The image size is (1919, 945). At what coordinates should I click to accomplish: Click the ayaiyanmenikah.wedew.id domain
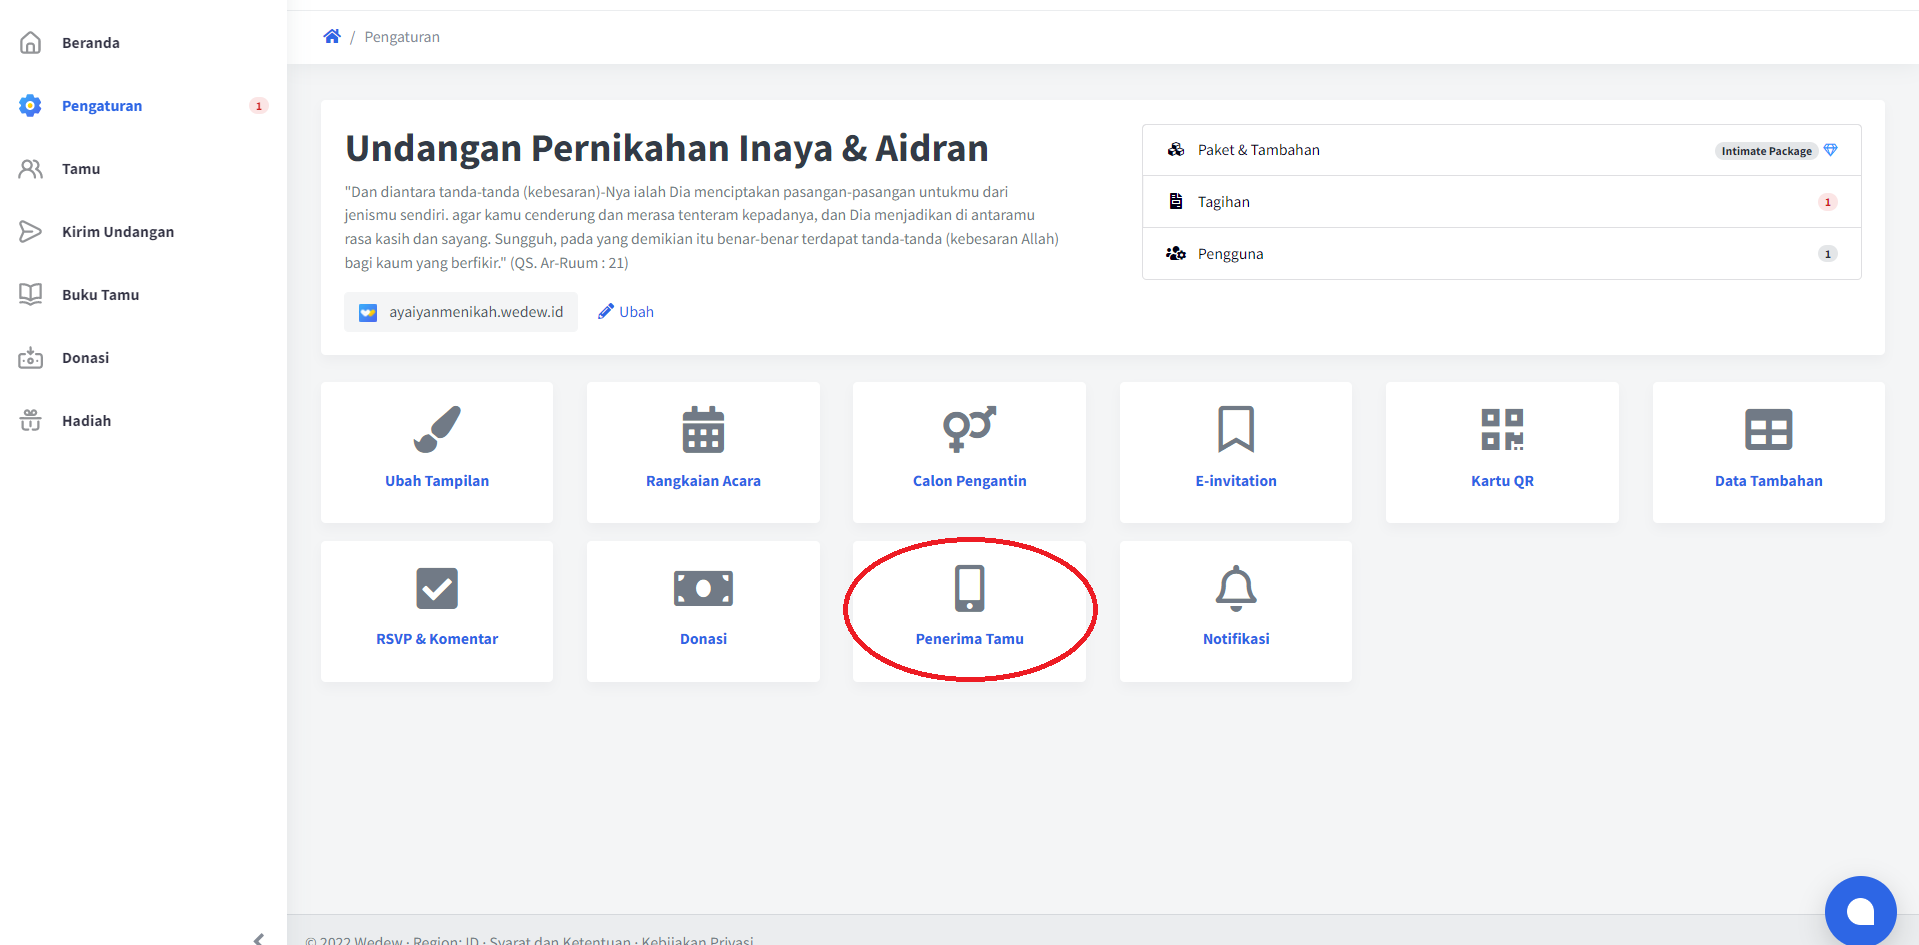476,312
